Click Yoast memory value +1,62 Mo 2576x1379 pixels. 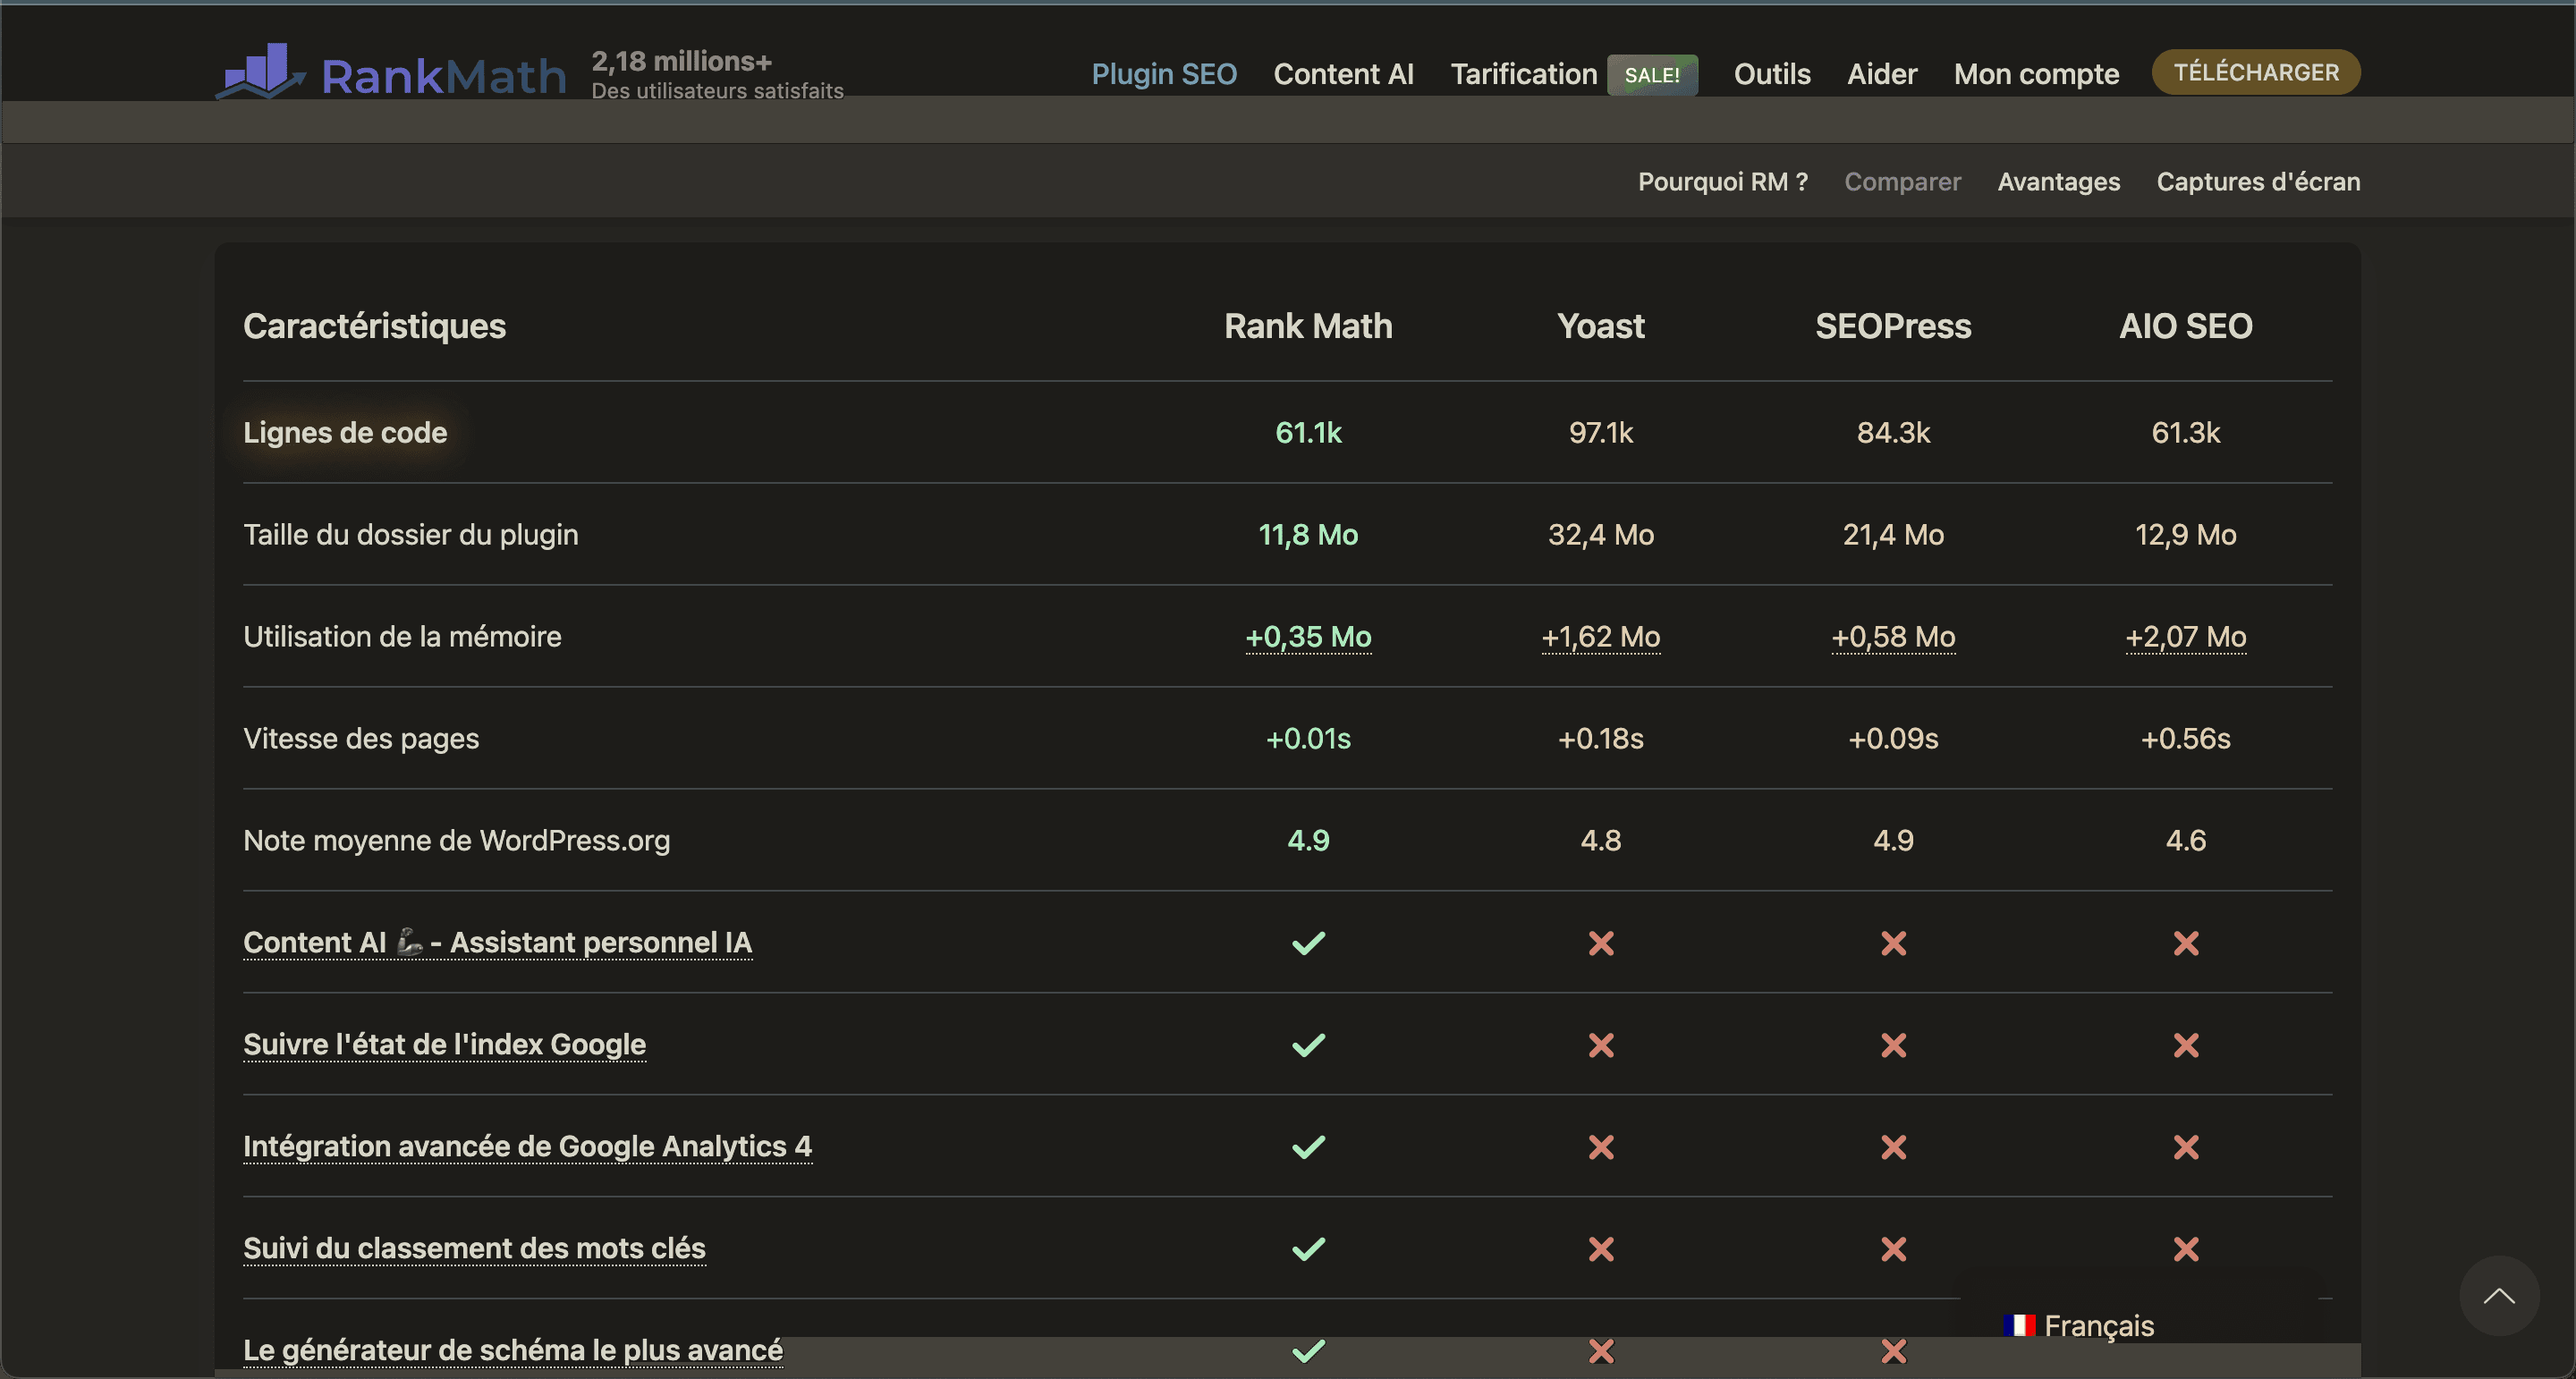(x=1600, y=636)
